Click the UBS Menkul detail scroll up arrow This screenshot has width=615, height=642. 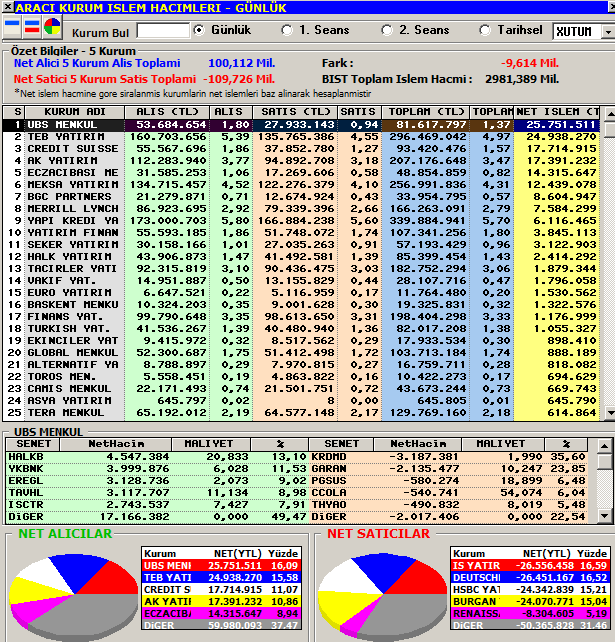[604, 445]
